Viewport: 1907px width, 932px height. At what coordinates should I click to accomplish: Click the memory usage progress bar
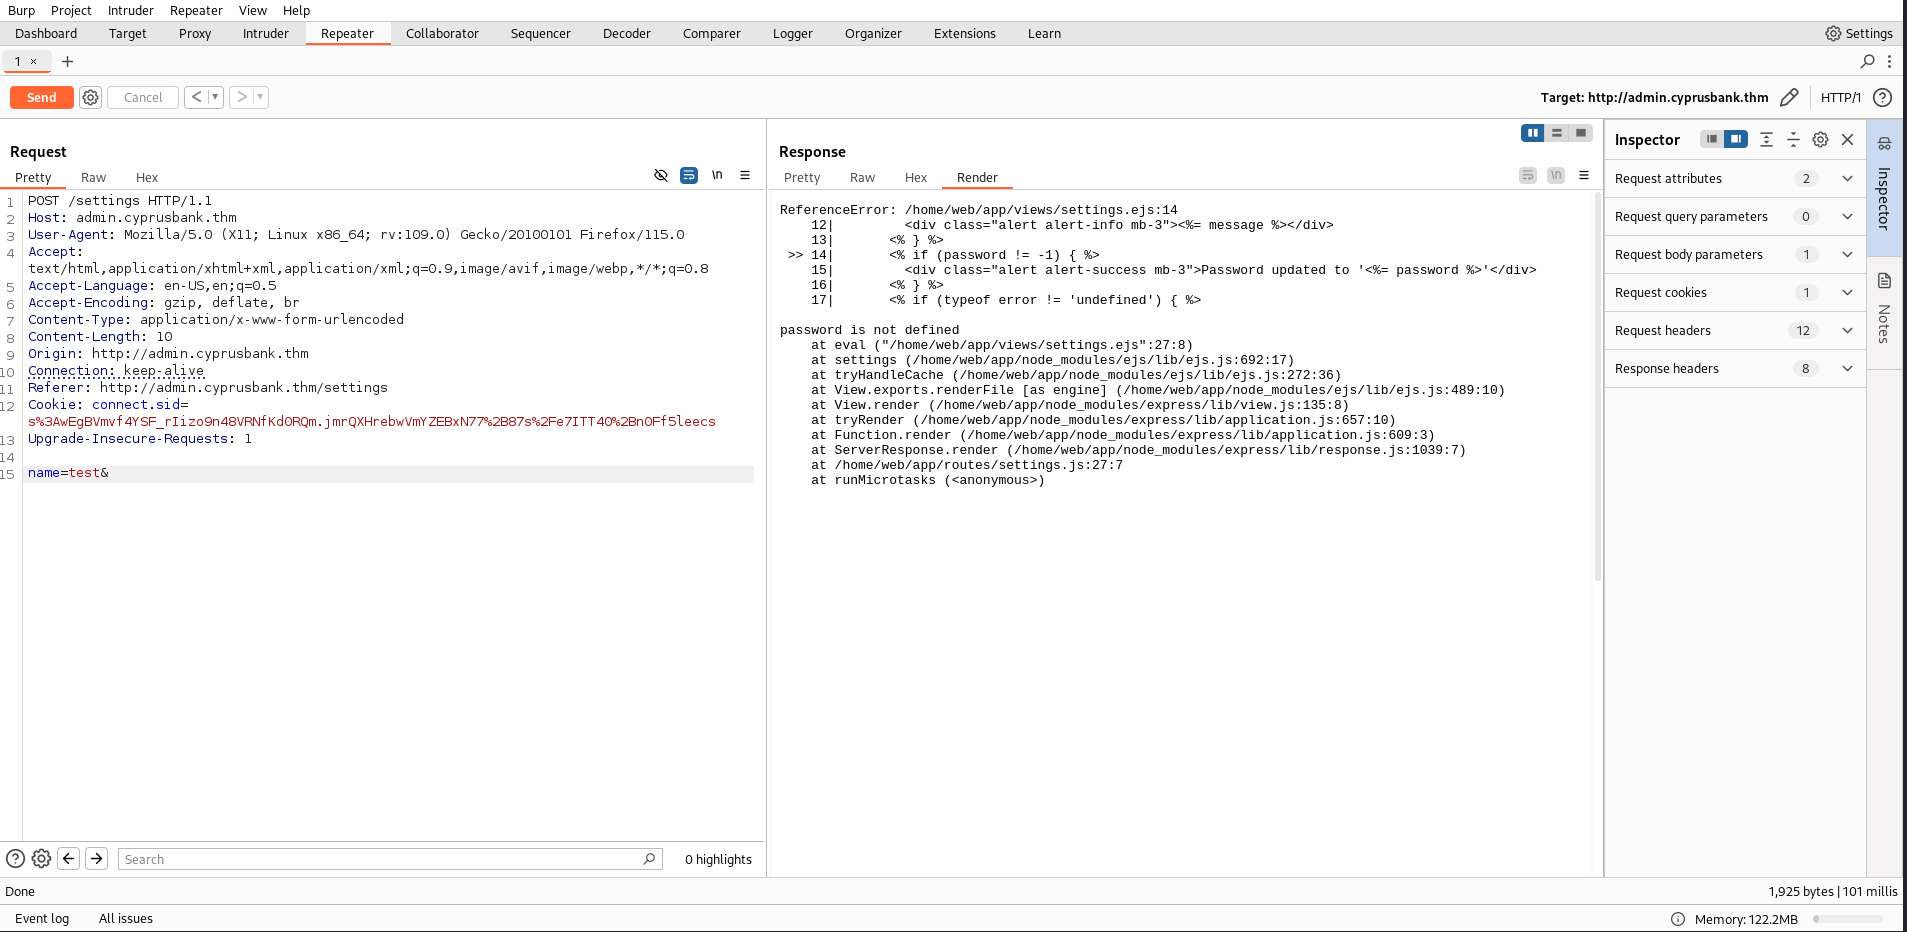point(1848,919)
